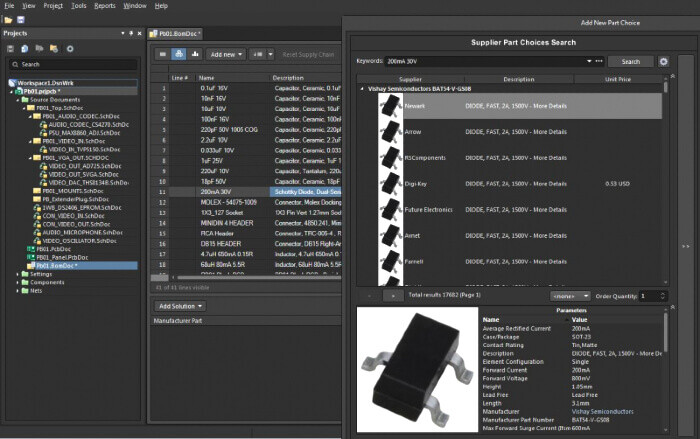
Task: Click the side panel expand chevrons
Action: tap(686, 247)
